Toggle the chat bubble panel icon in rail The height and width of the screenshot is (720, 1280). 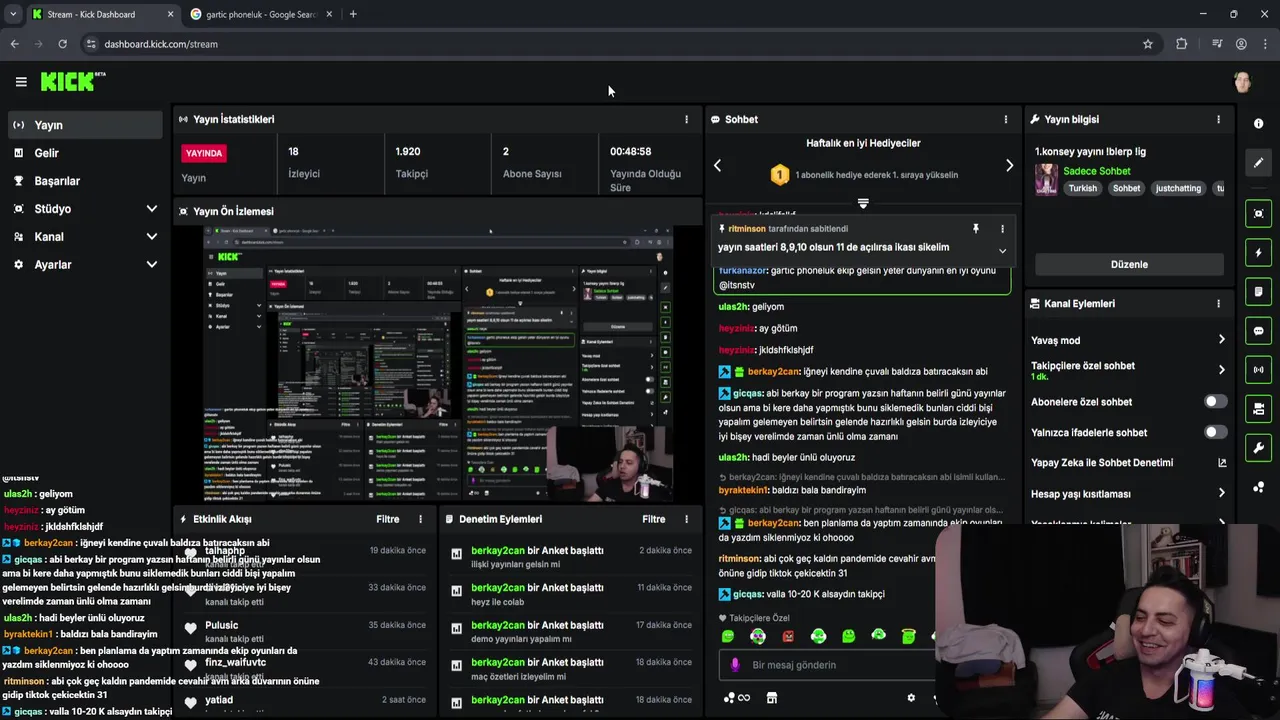tap(1258, 331)
